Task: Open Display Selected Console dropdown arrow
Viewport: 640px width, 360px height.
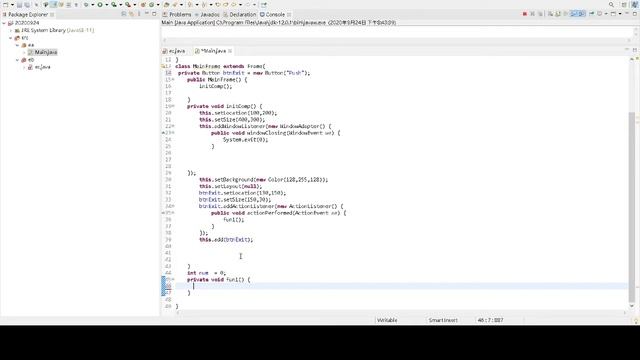Action: (x=606, y=14)
